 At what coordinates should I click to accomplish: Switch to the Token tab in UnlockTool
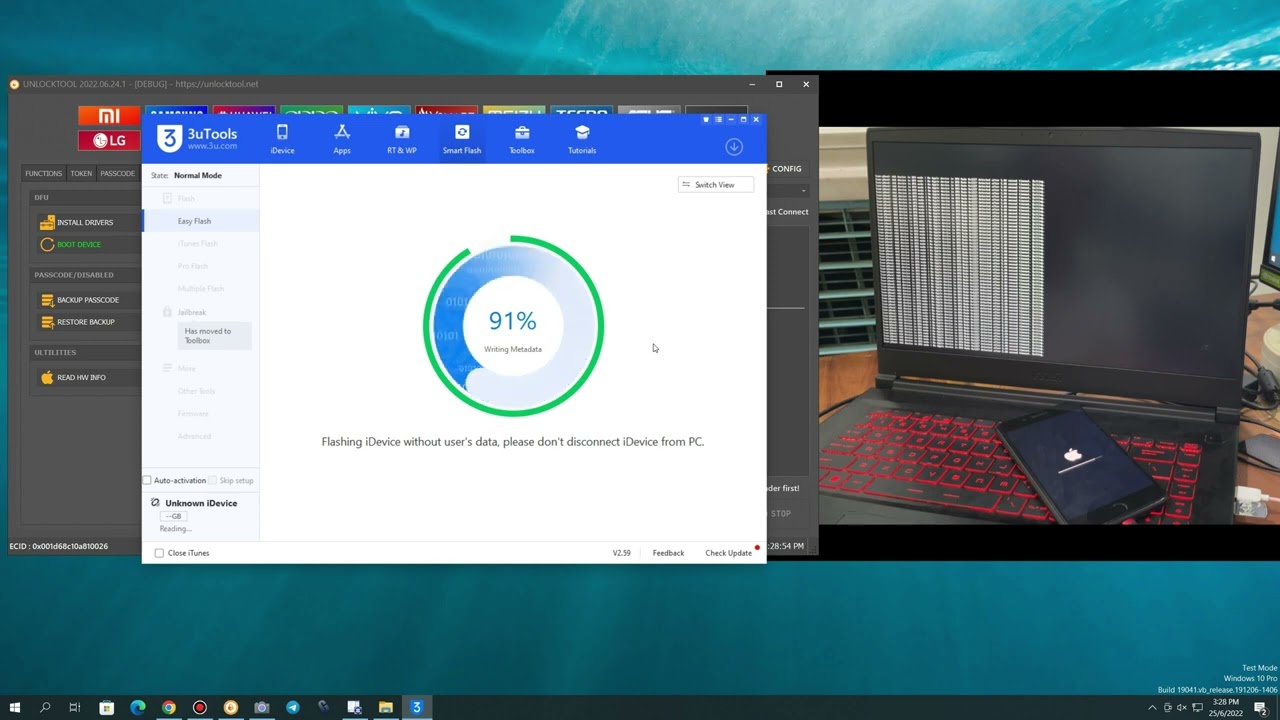coord(81,173)
